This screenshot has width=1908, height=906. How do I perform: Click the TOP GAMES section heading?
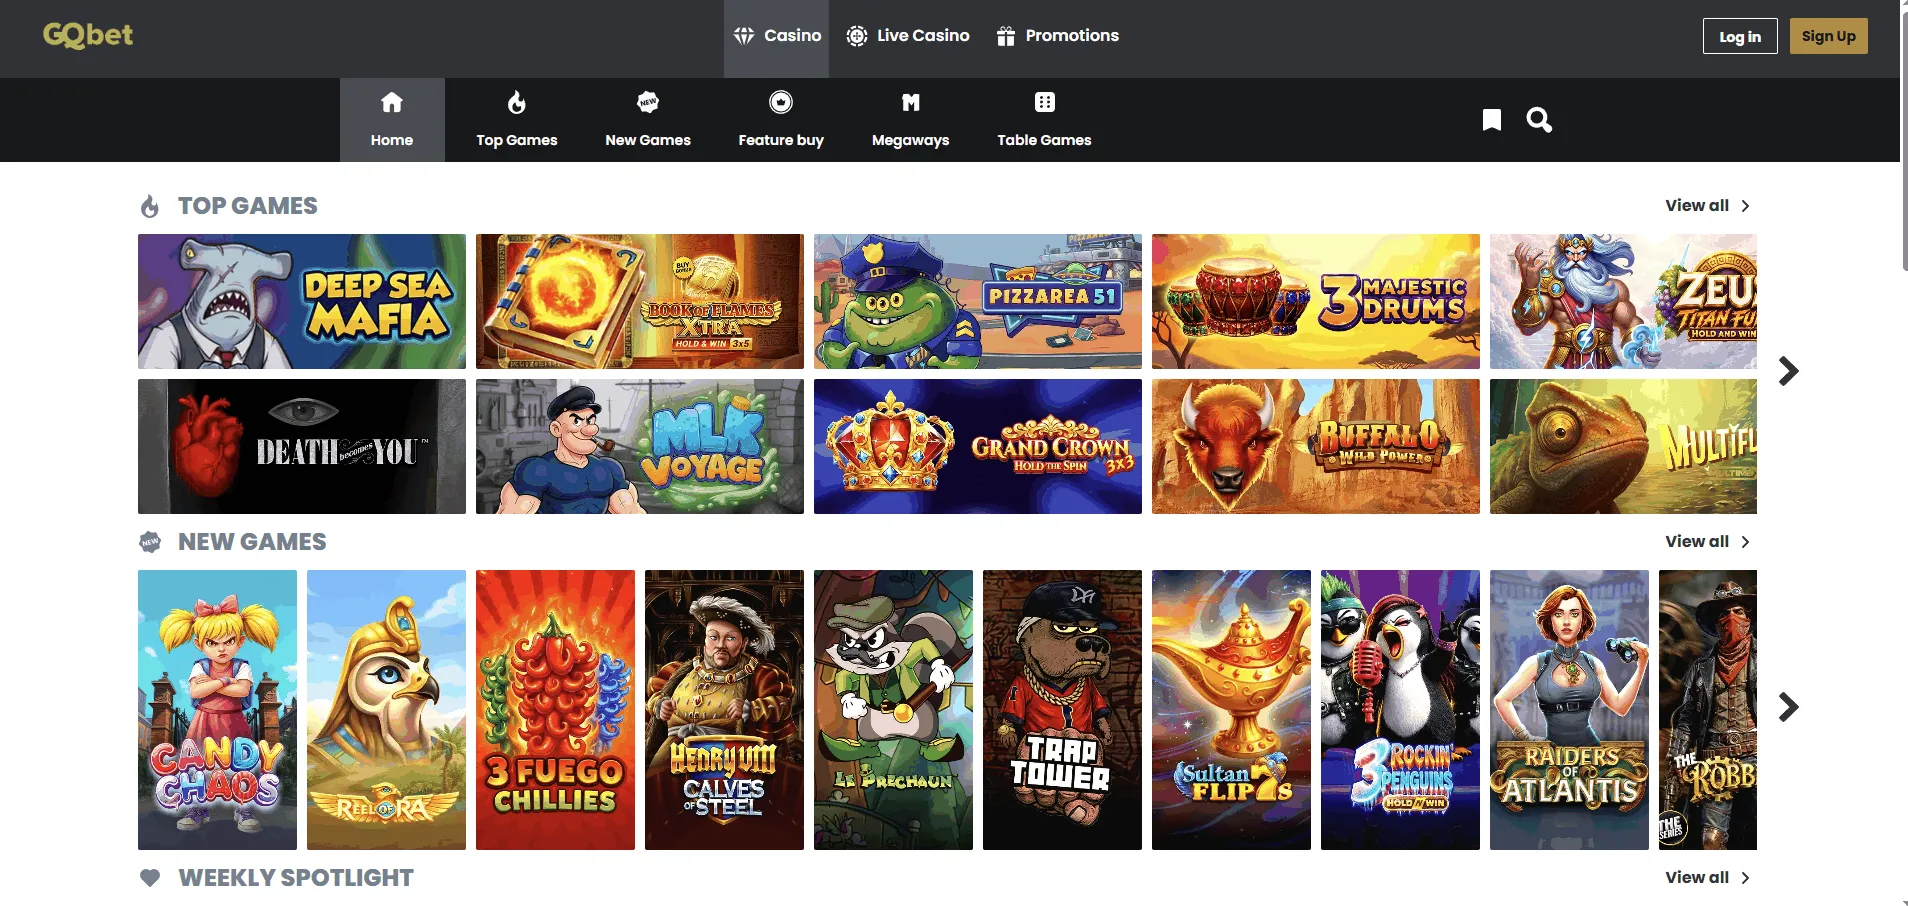[x=247, y=206]
